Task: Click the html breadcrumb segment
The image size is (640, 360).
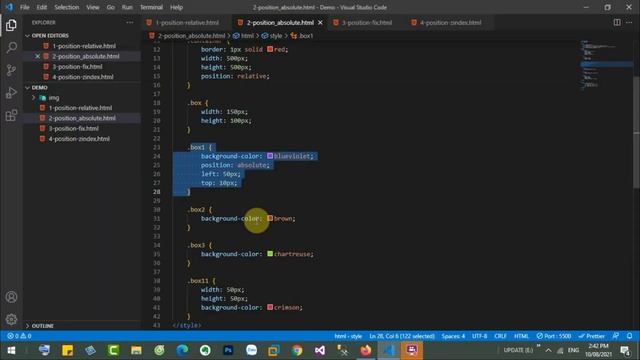Action: click(244, 36)
